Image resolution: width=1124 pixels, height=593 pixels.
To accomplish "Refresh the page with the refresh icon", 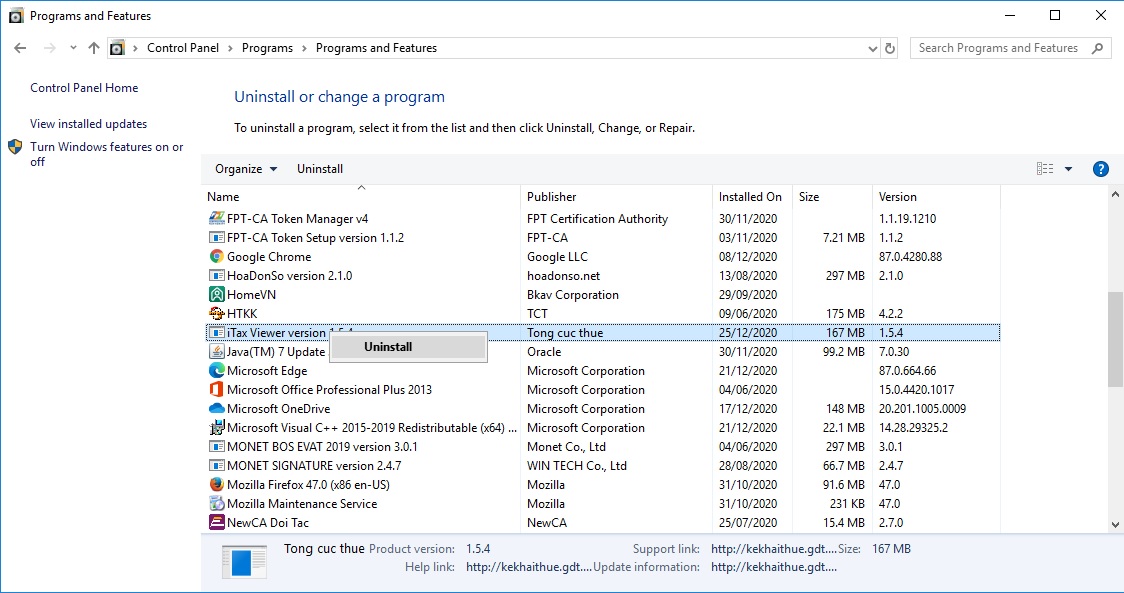I will tap(890, 47).
